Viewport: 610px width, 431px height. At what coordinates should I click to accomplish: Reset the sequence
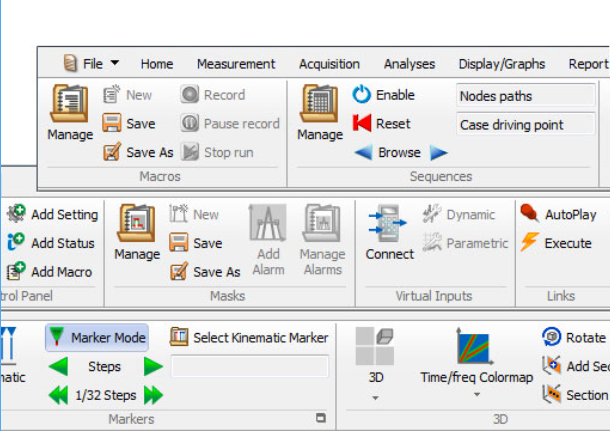tap(381, 124)
